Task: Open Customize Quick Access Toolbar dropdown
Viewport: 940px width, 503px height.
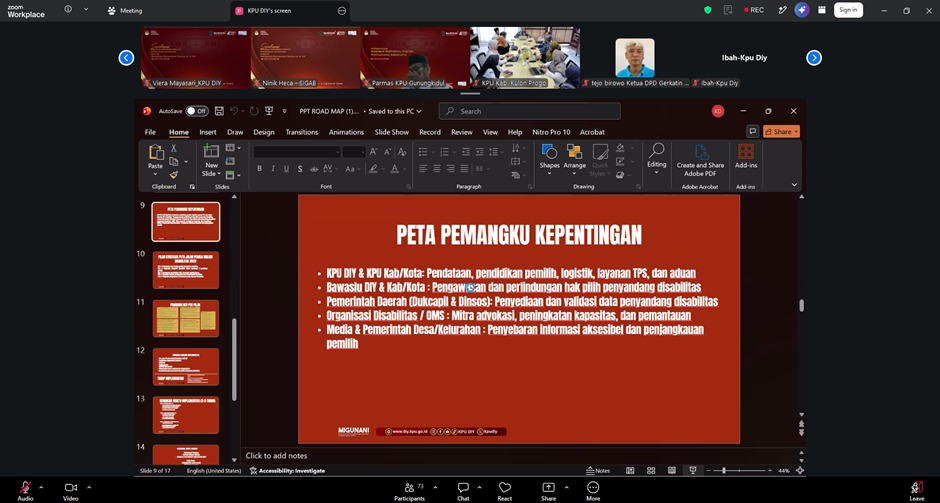Action: (284, 111)
